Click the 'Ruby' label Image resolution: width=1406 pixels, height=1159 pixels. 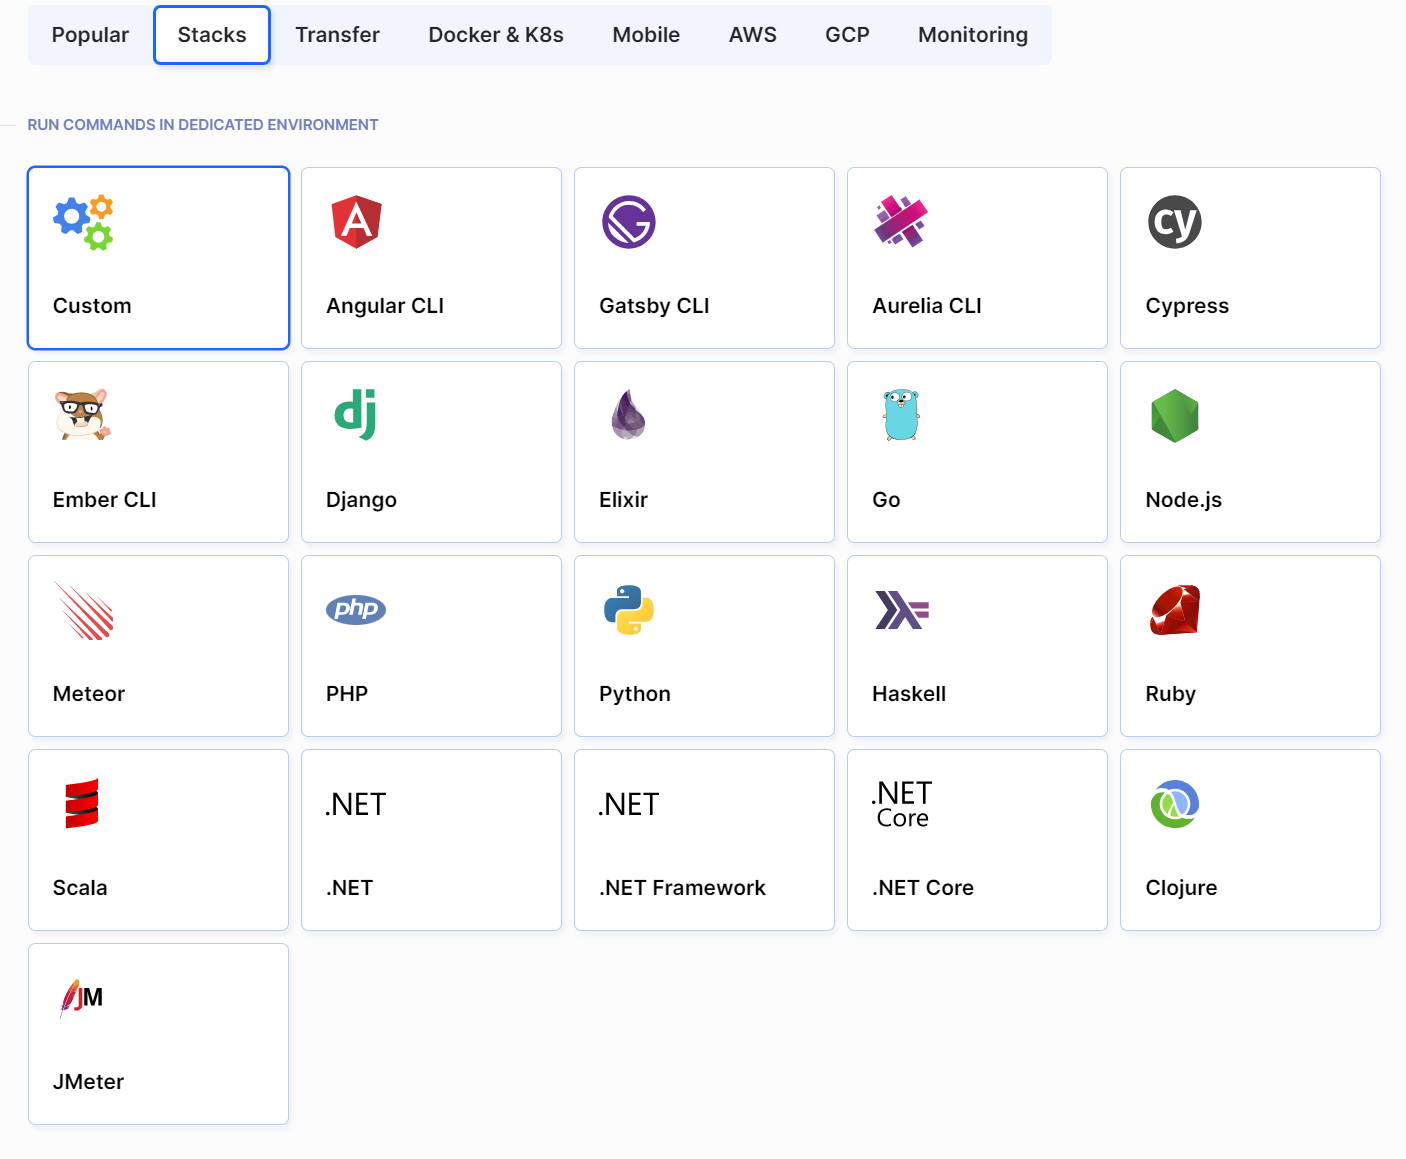tap(1171, 694)
